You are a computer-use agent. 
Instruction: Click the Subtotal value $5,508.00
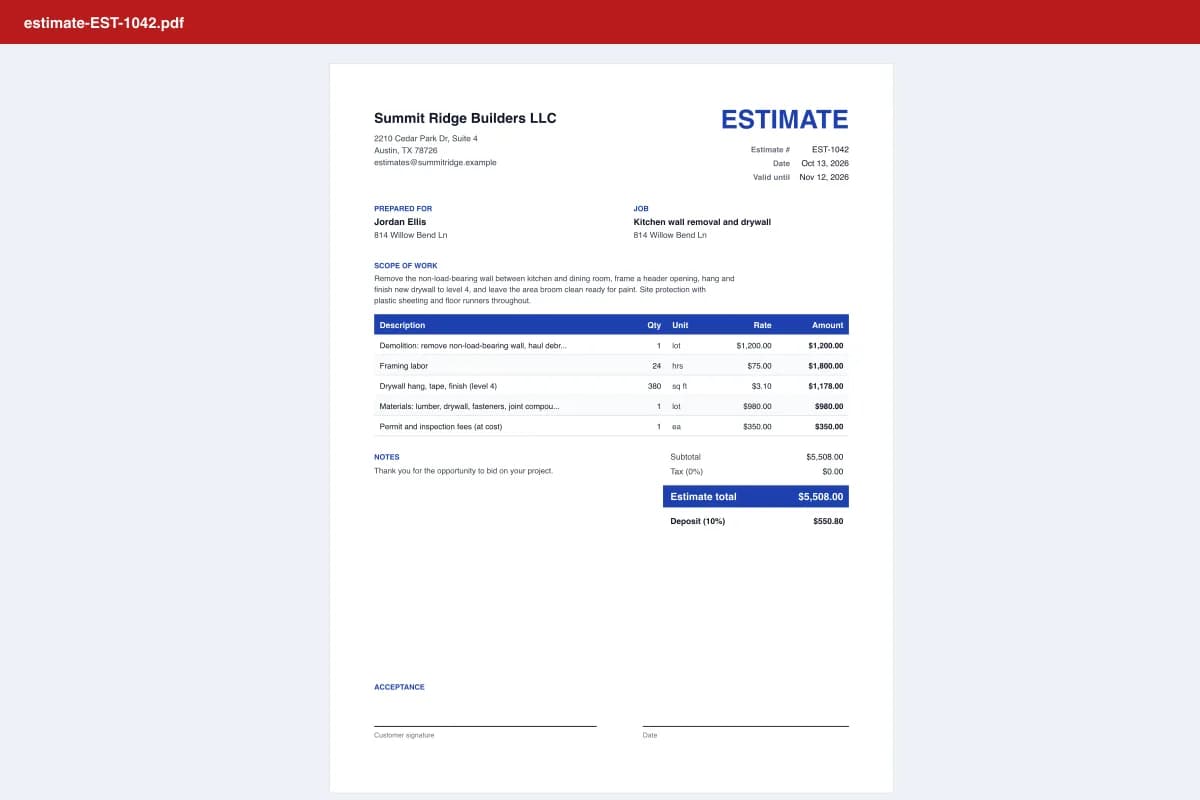tap(825, 457)
